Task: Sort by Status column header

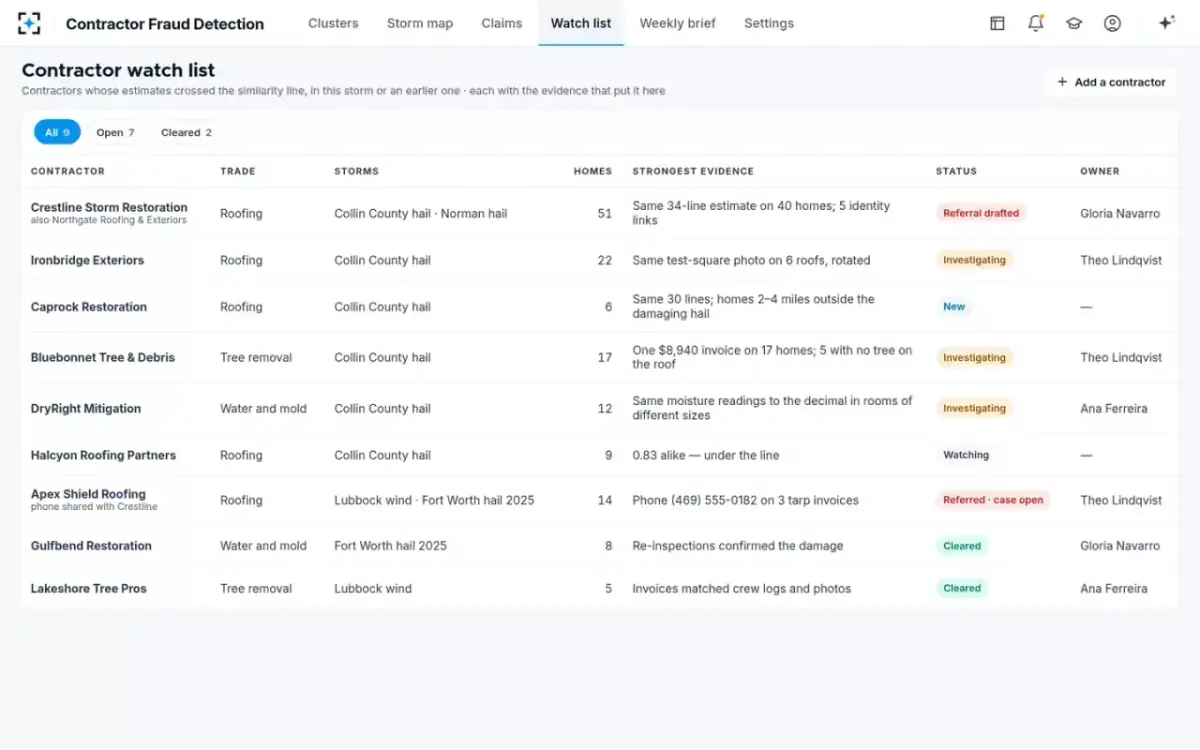Action: [956, 171]
